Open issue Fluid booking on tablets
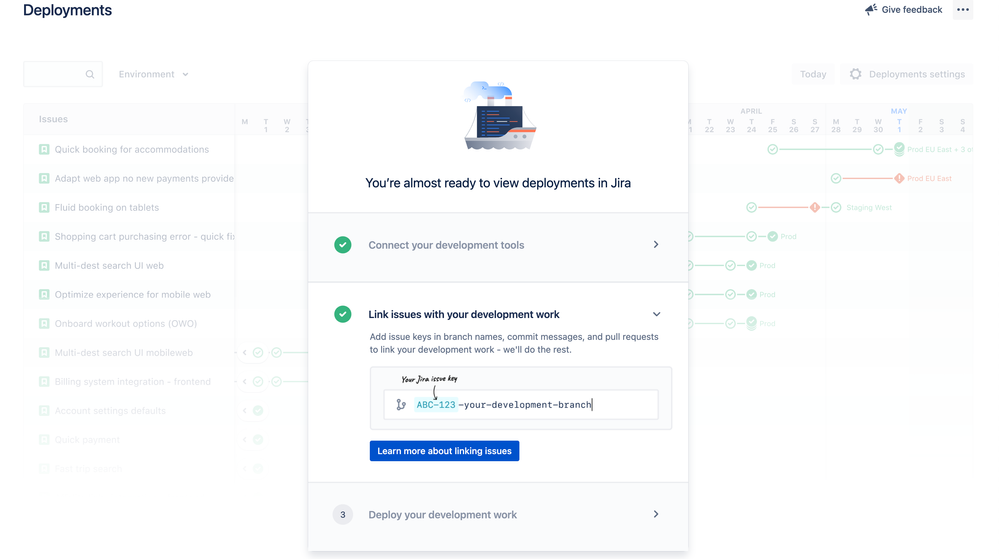The height and width of the screenshot is (559, 999). click(x=106, y=208)
